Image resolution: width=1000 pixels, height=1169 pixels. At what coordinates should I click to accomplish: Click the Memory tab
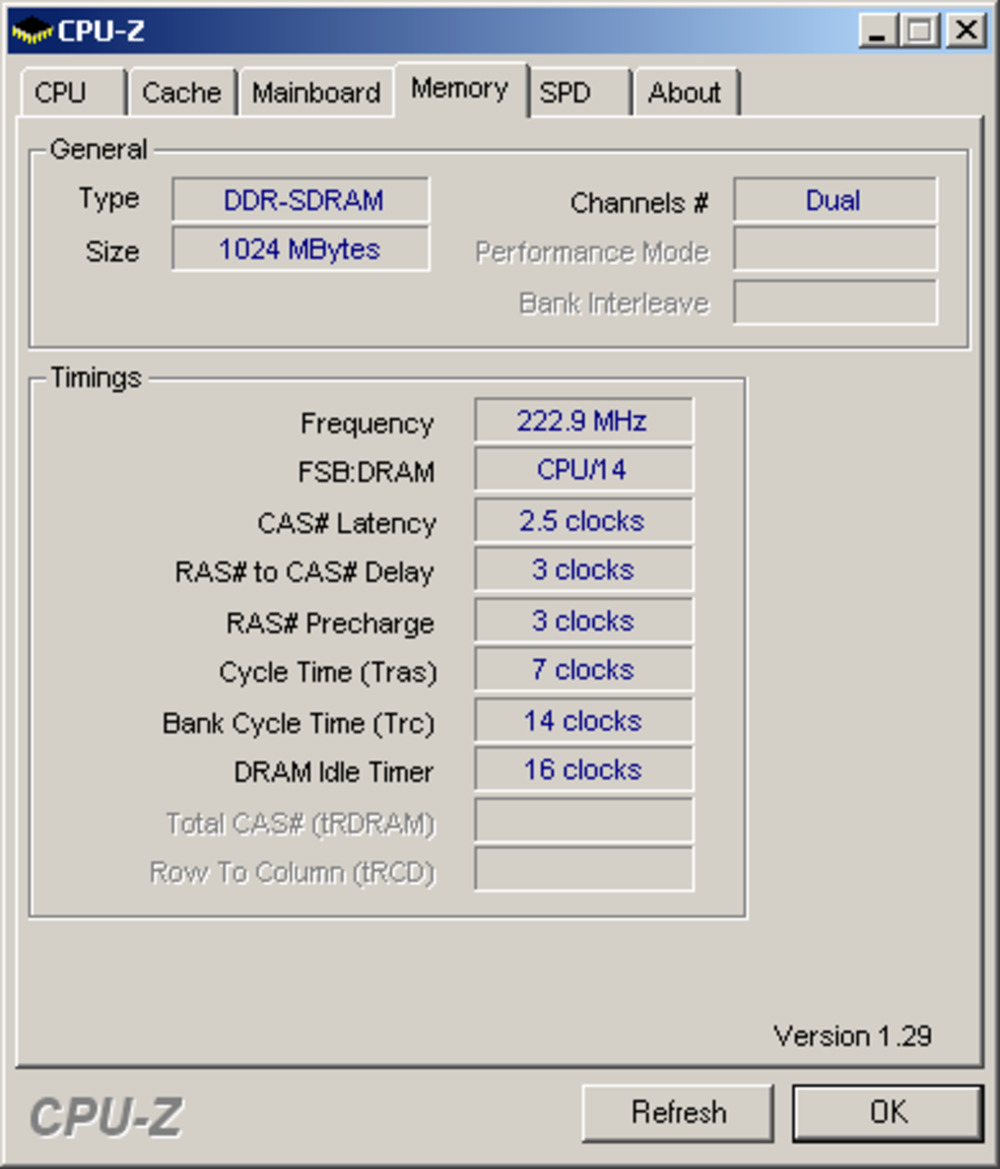461,89
